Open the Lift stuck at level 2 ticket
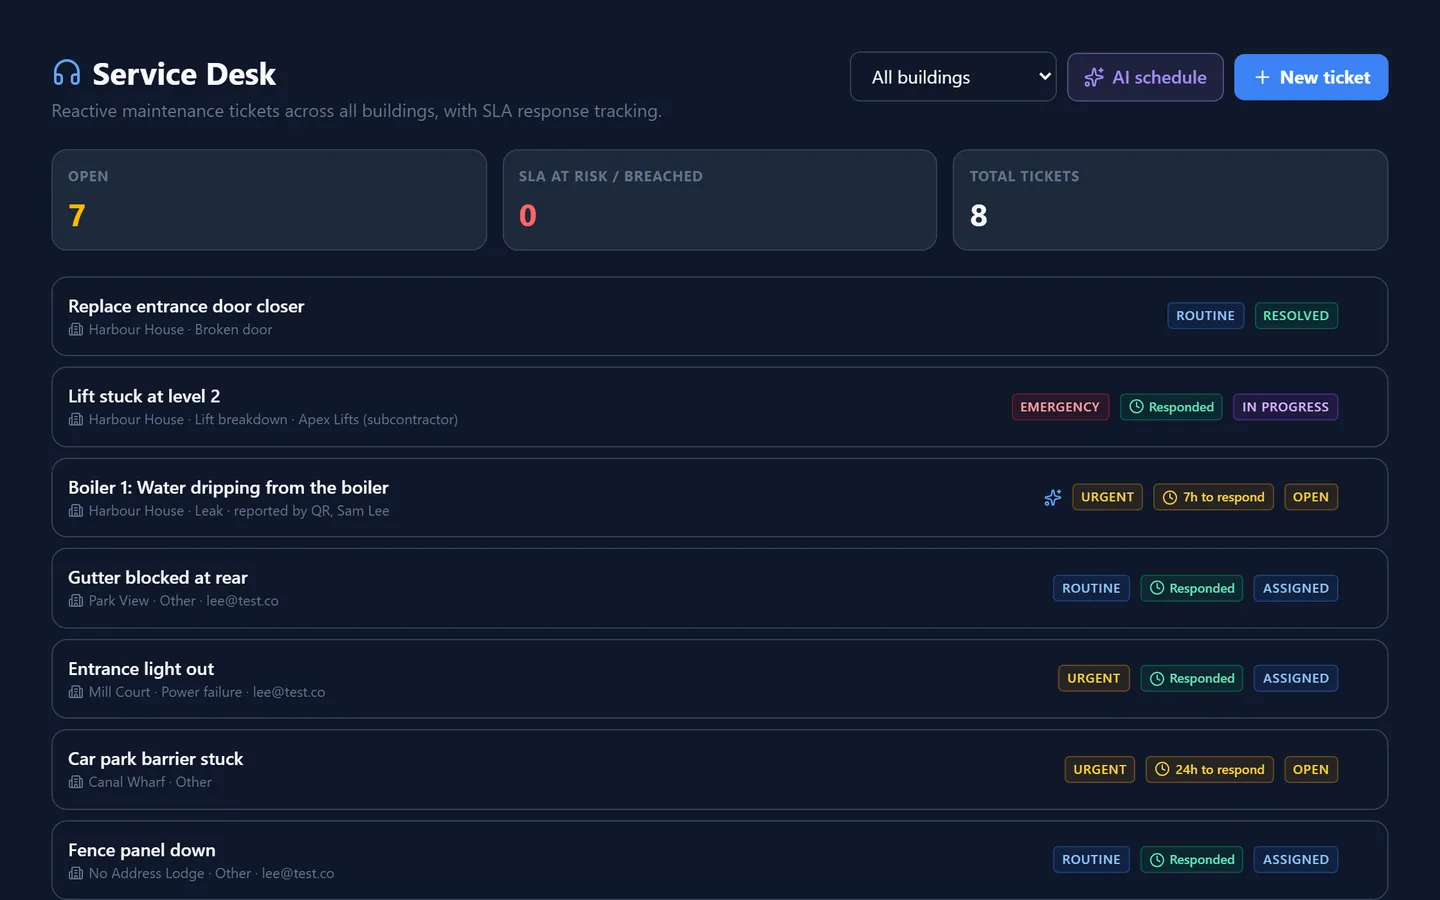1440x900 pixels. [x=720, y=407]
